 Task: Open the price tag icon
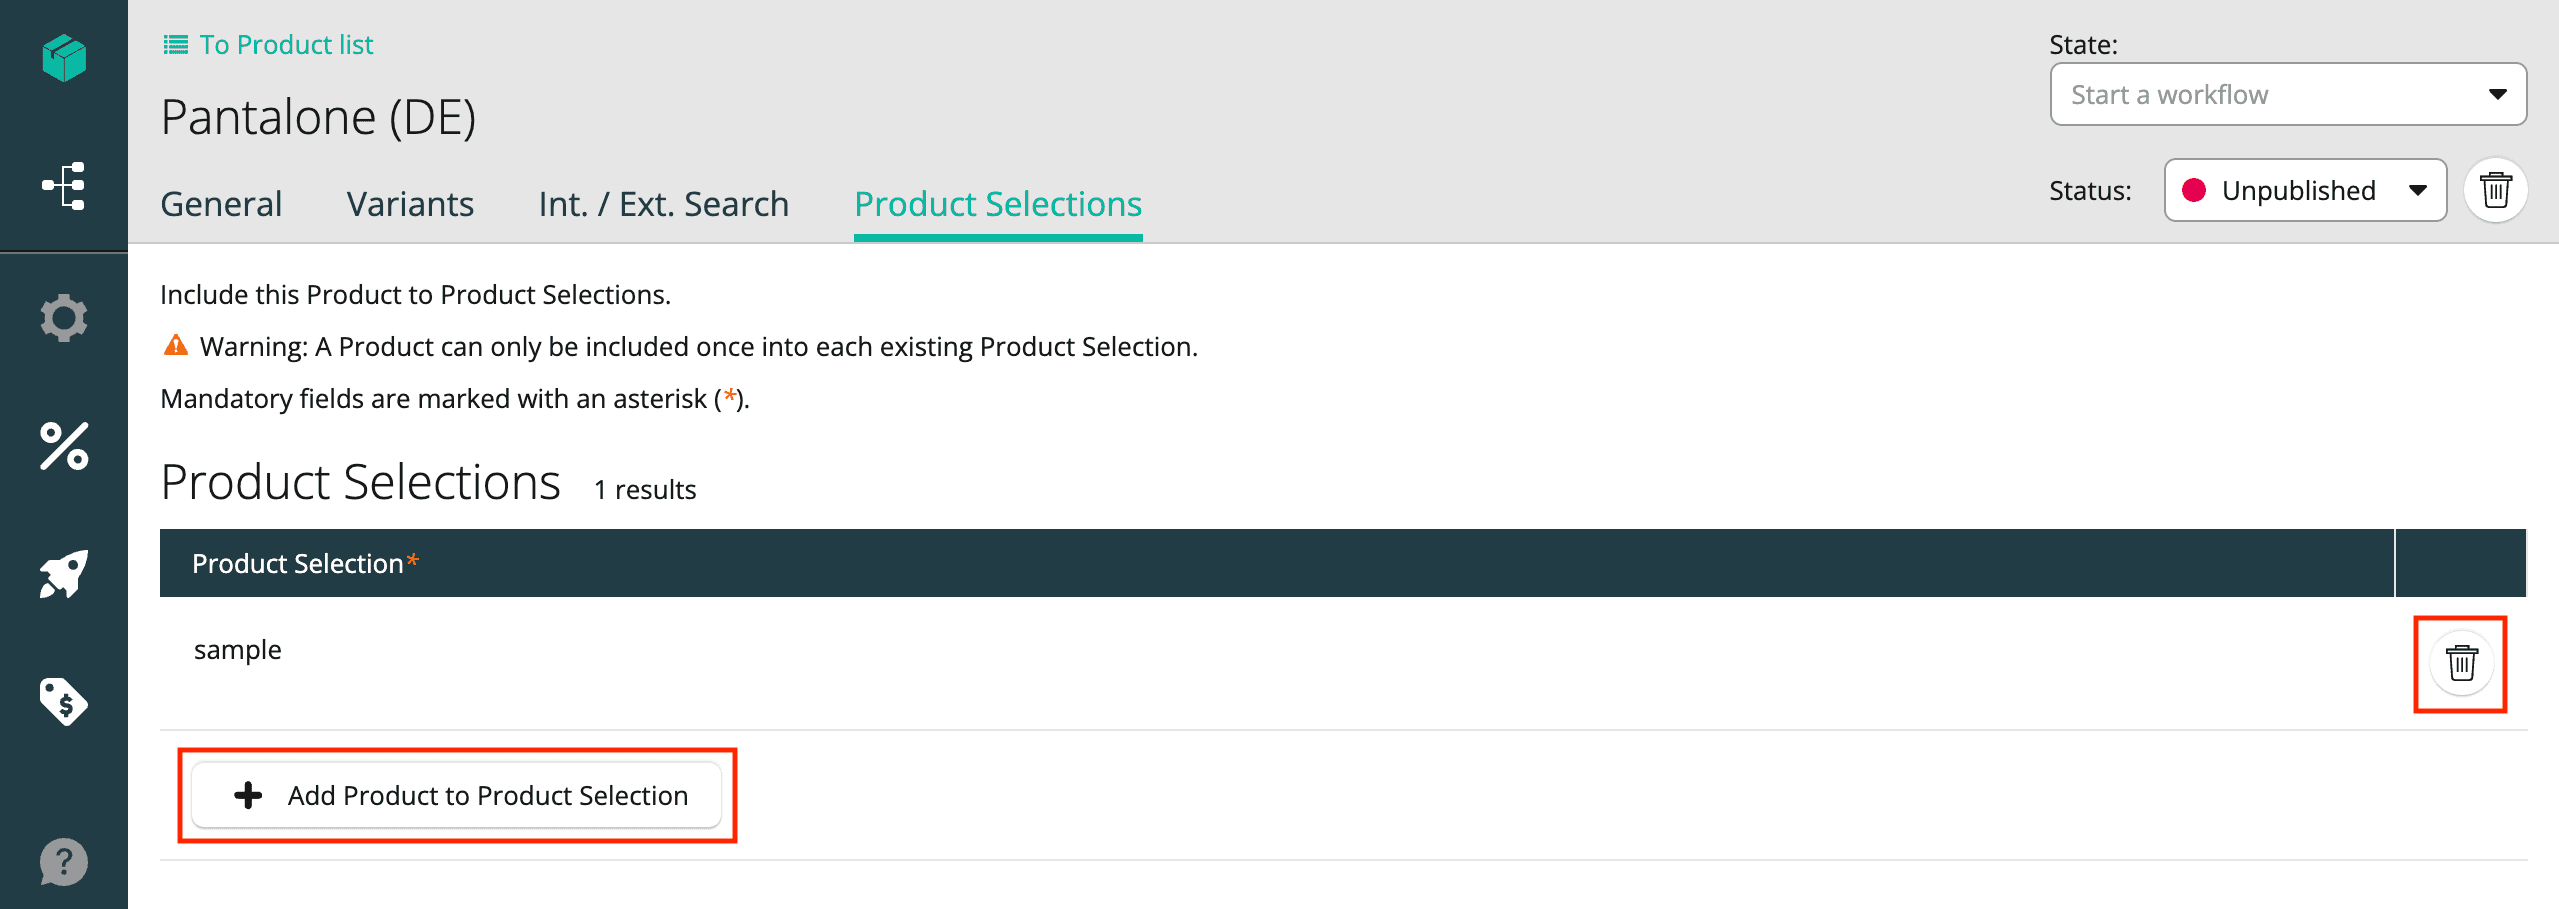(x=64, y=702)
